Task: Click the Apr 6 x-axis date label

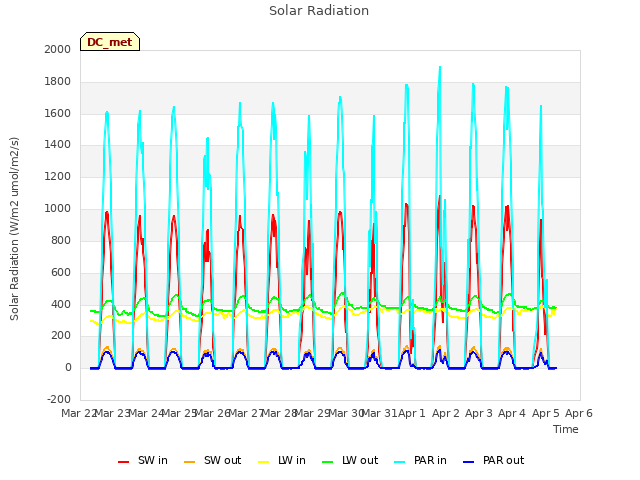Action: [x=579, y=413]
